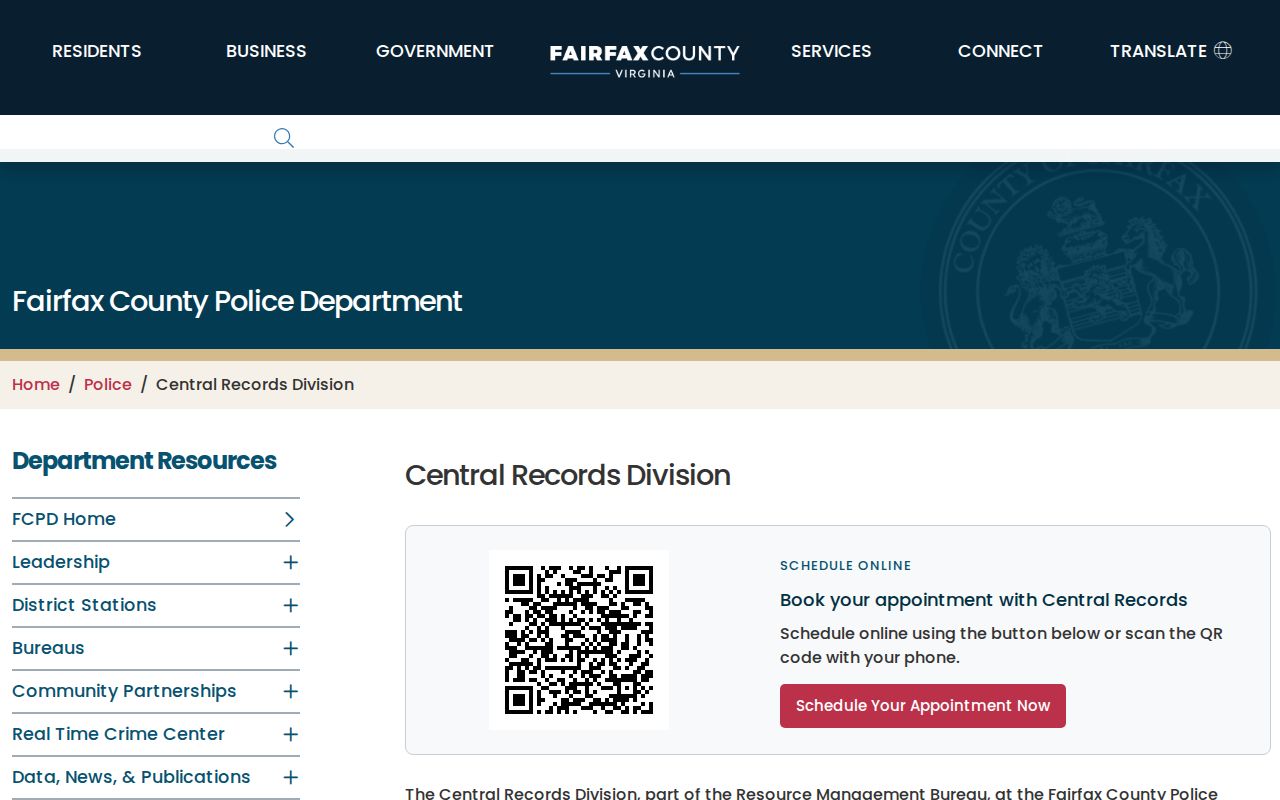
Task: Click the Central Records Division breadcrumb text
Action: pyautogui.click(x=255, y=384)
